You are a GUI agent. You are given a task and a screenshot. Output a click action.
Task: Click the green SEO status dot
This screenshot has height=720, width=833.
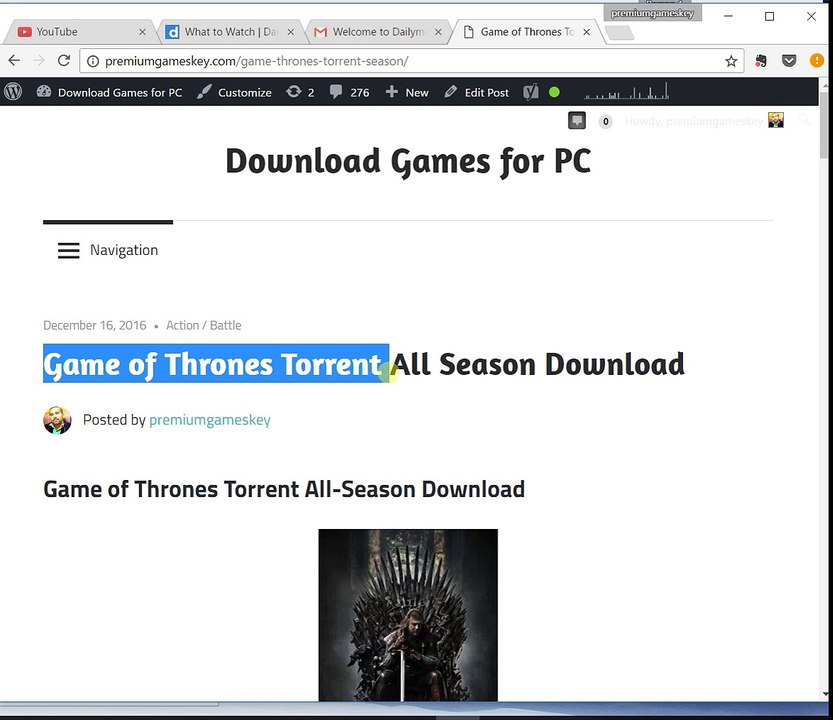554,92
